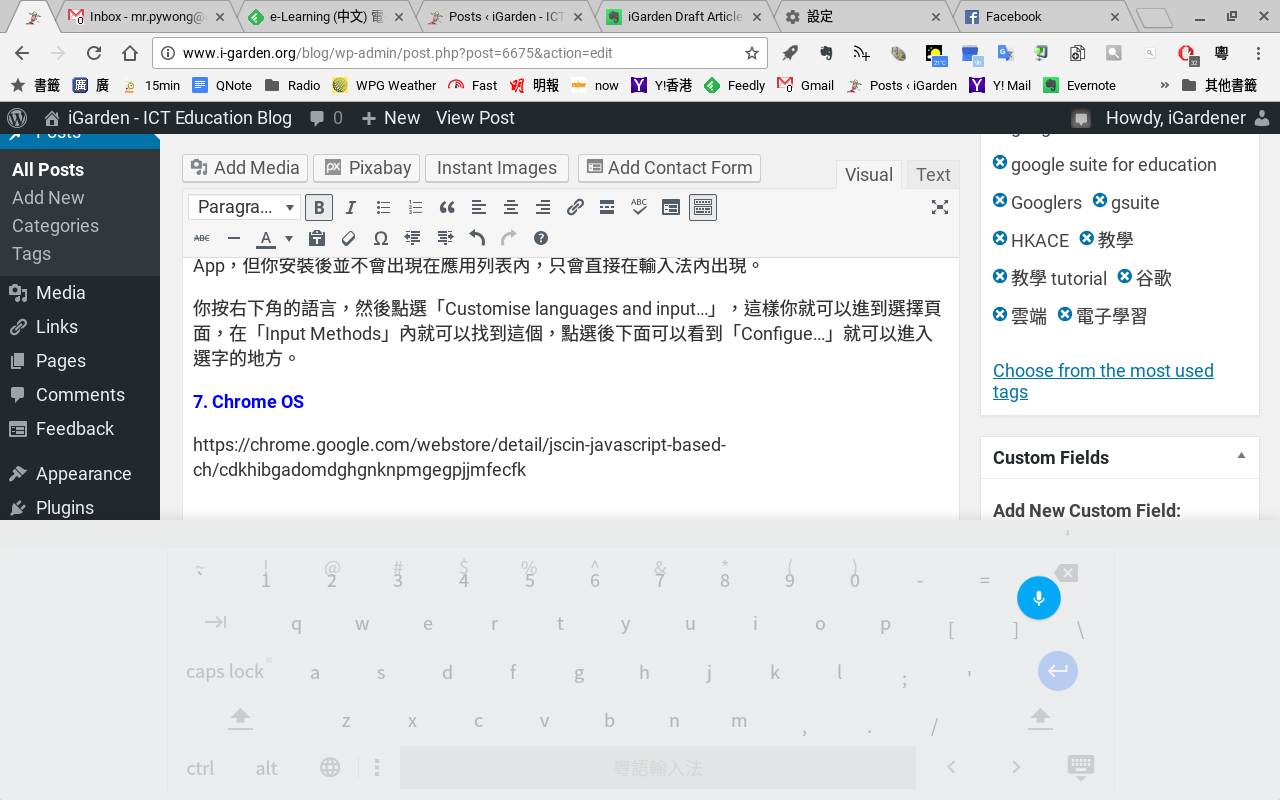
Task: Click the undo arrow in editor toolbar
Action: click(477, 238)
